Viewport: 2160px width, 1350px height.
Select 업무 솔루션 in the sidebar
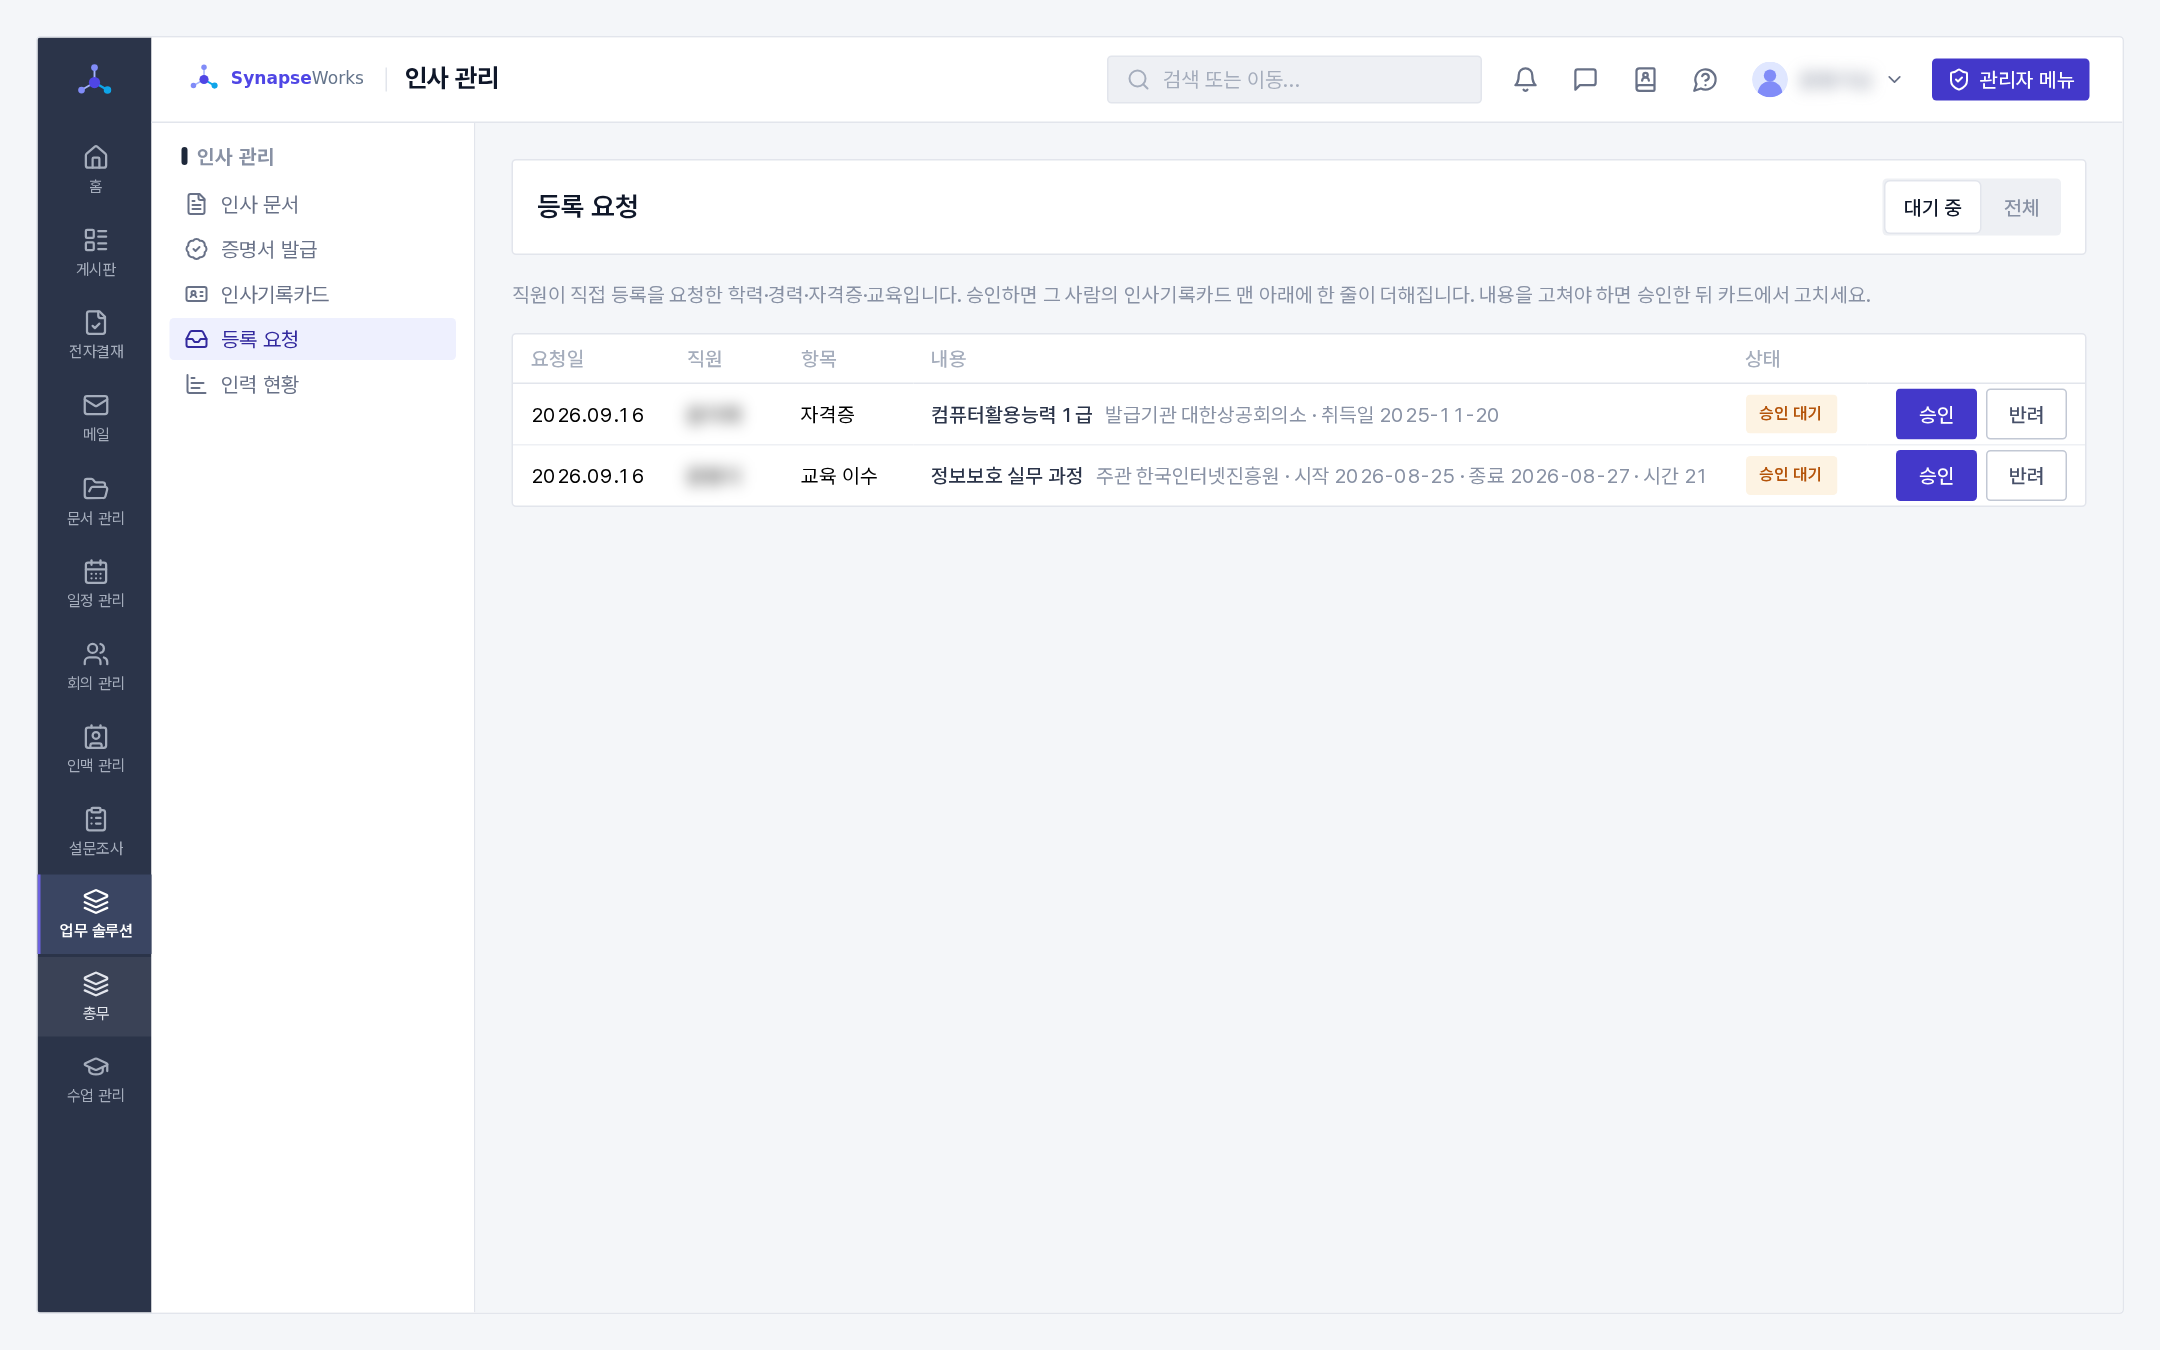point(95,914)
